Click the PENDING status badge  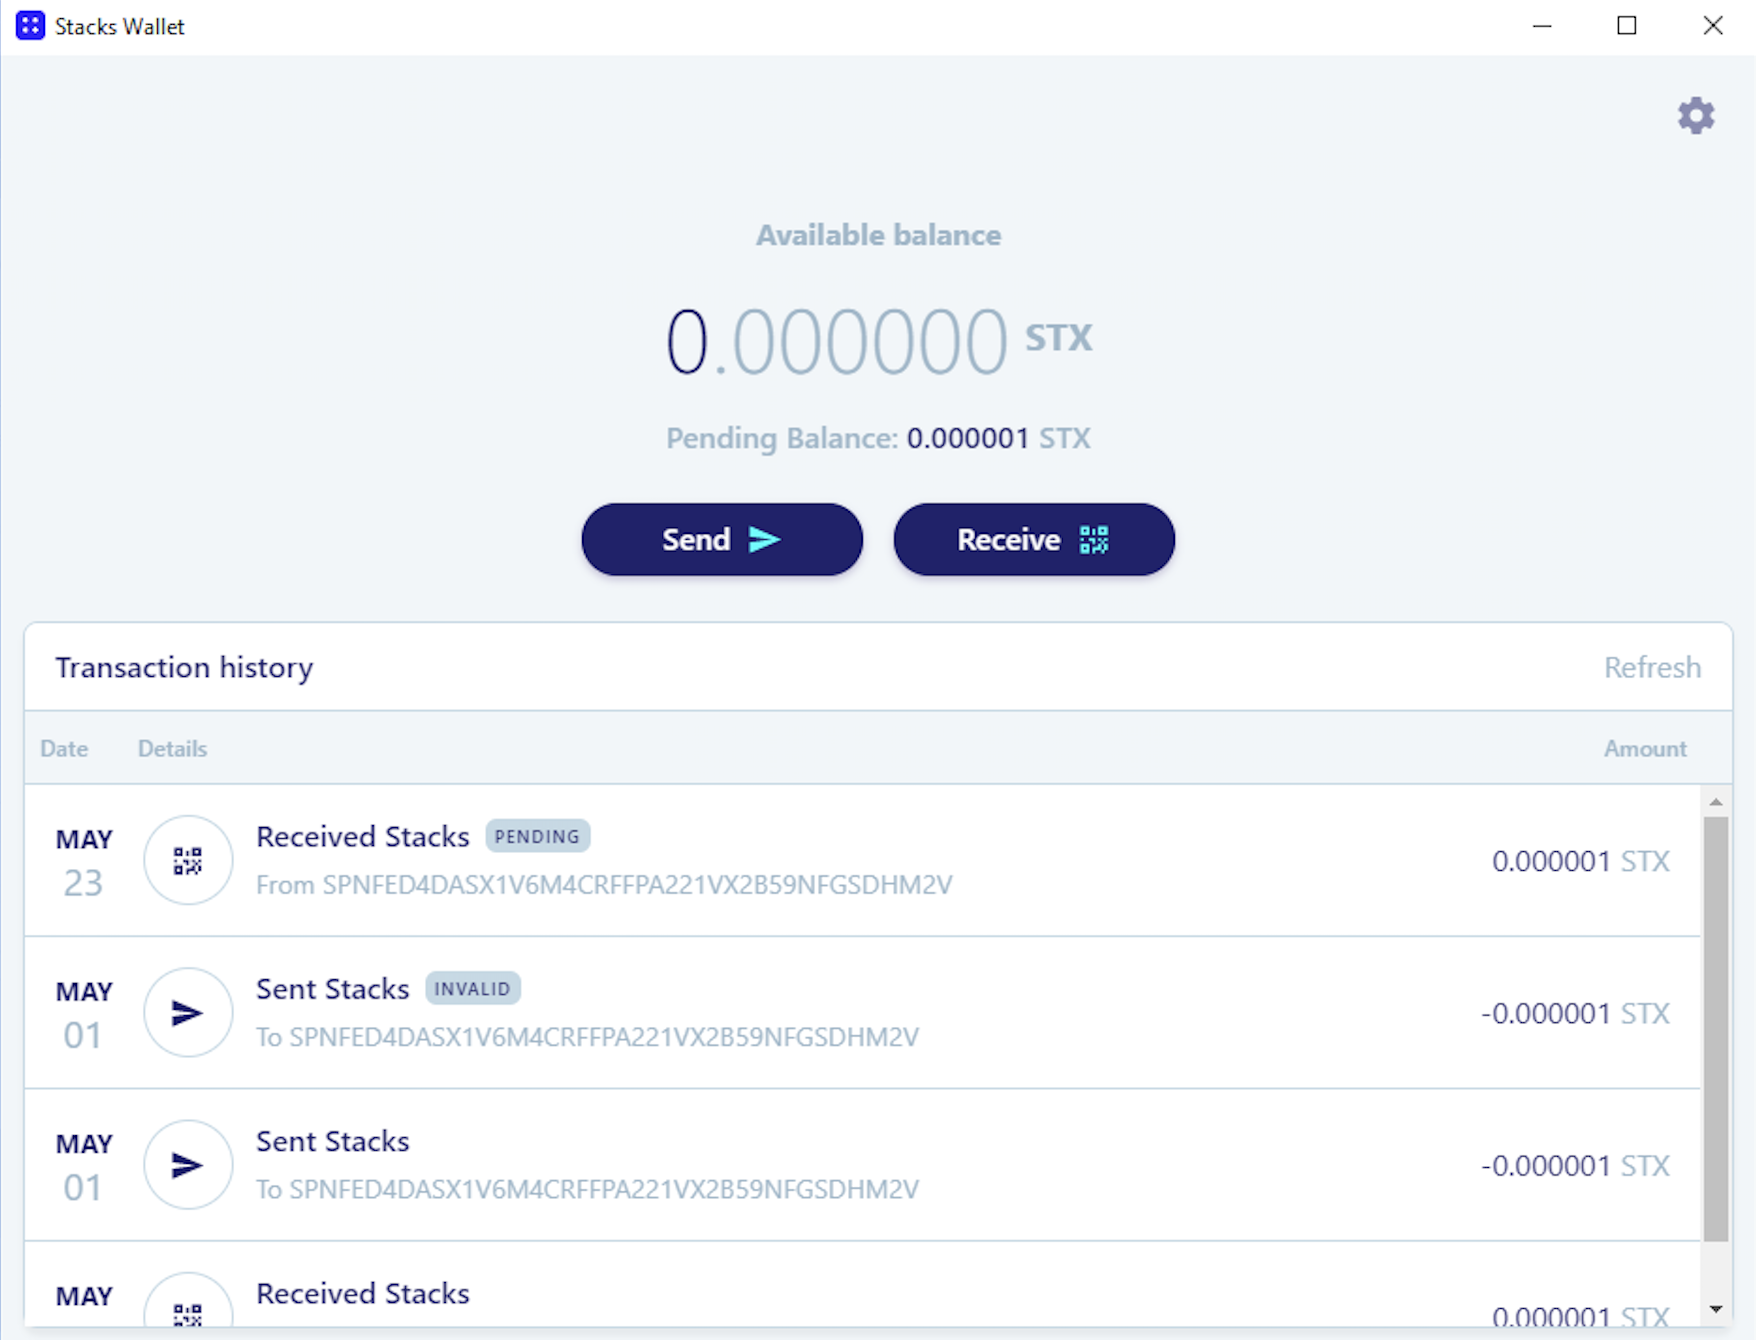click(x=538, y=836)
